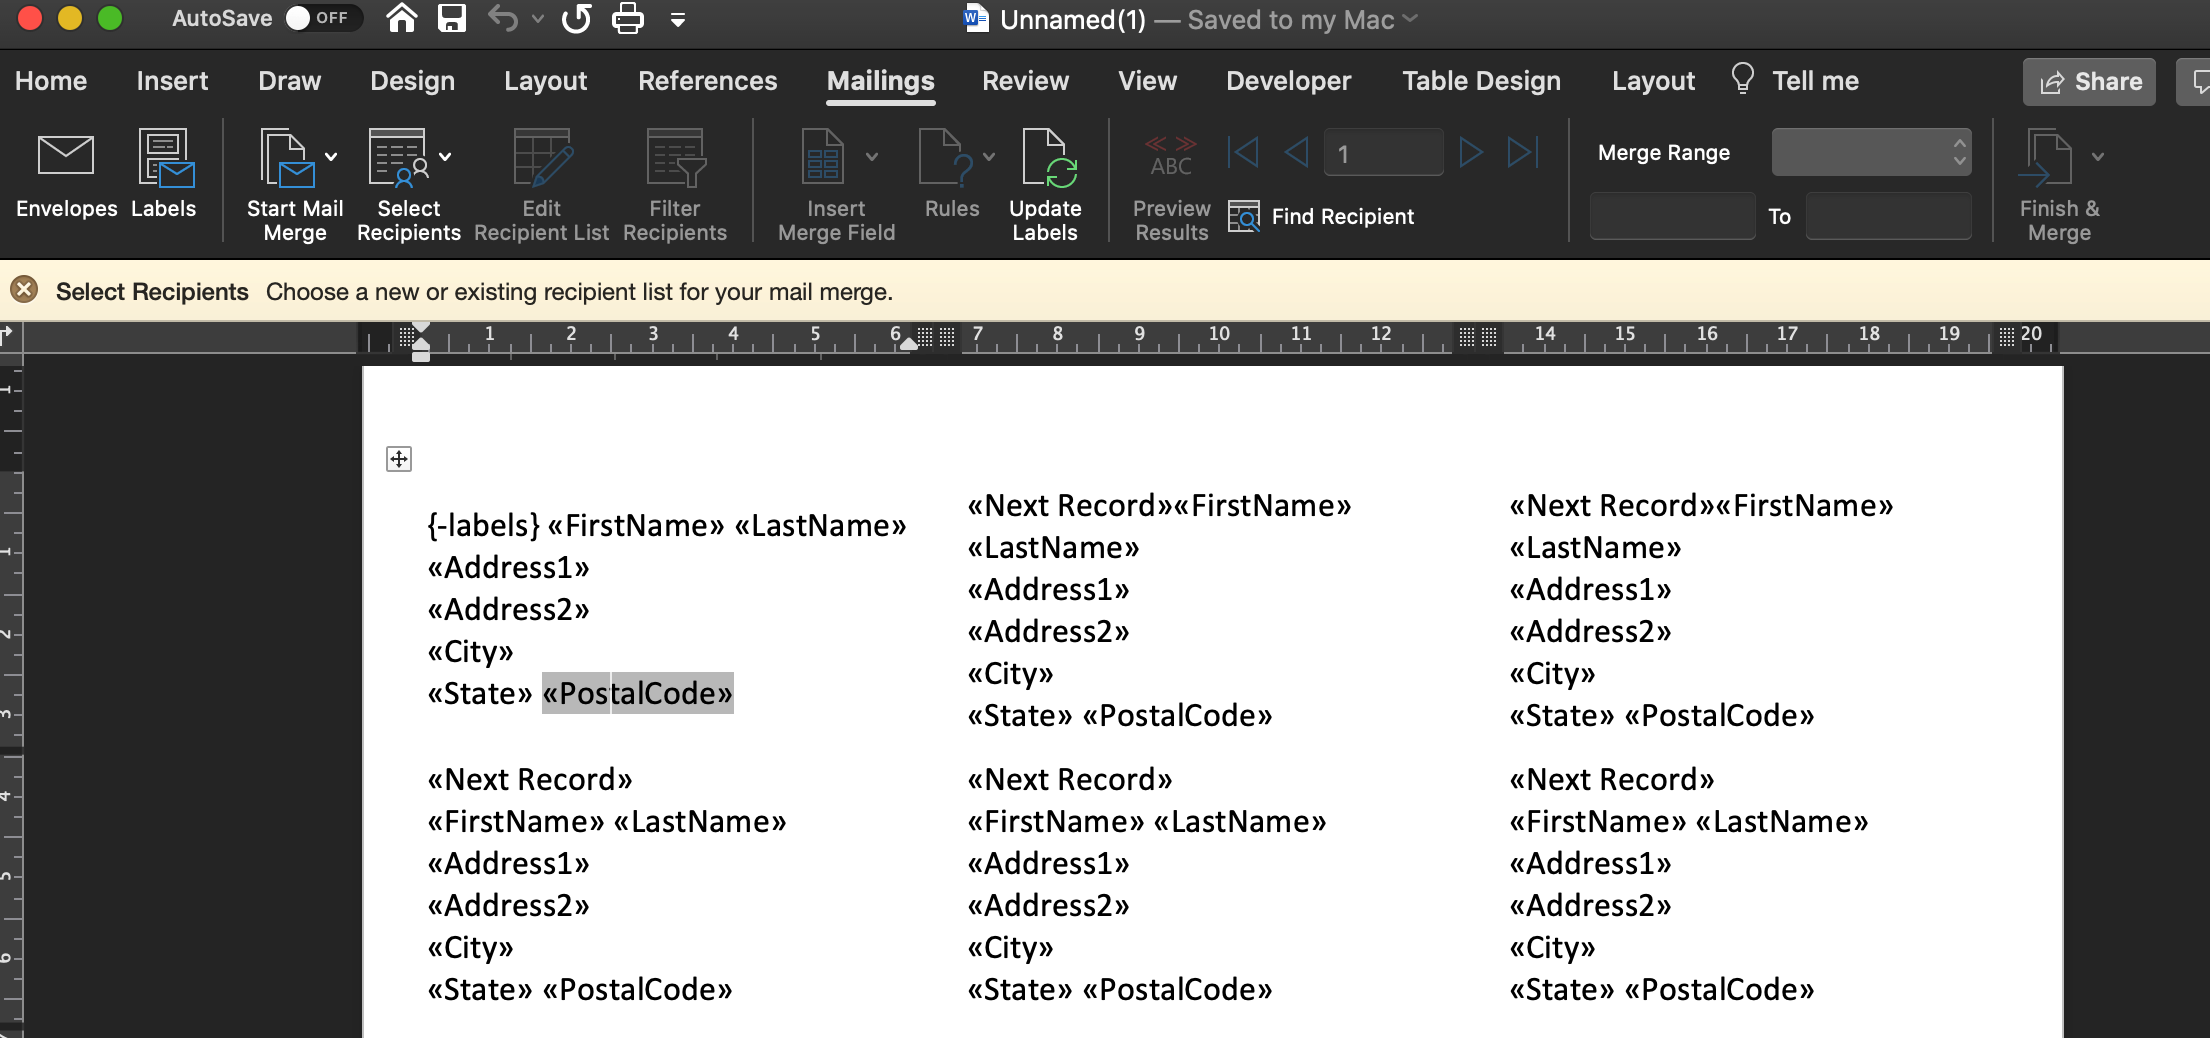Click Find Recipient label
2210x1038 pixels.
click(x=1342, y=216)
